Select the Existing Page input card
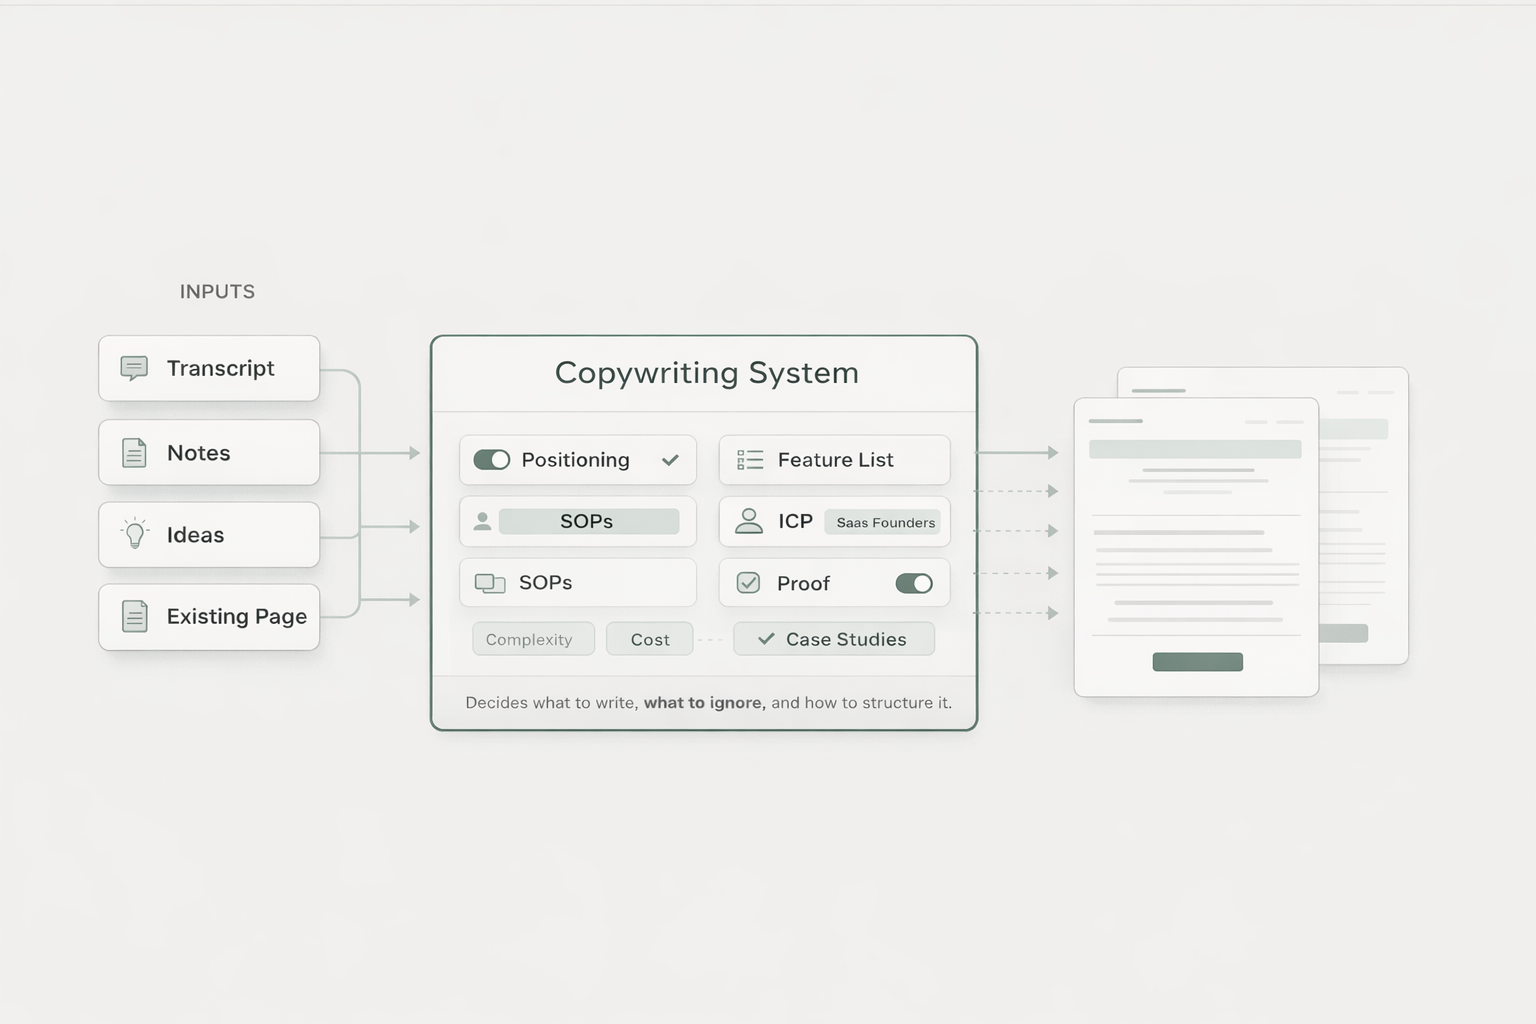This screenshot has width=1536, height=1024. (209, 617)
